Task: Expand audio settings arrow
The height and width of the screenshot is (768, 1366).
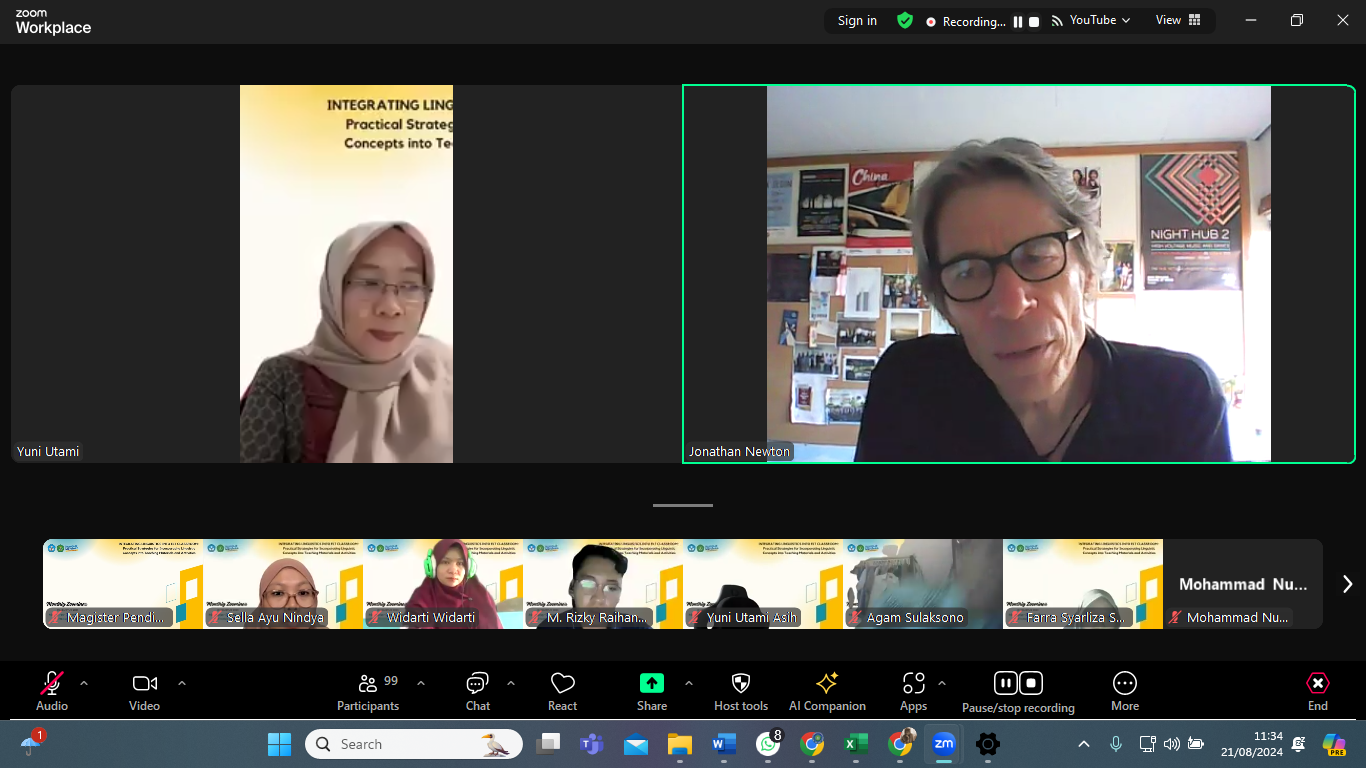Action: tap(84, 684)
